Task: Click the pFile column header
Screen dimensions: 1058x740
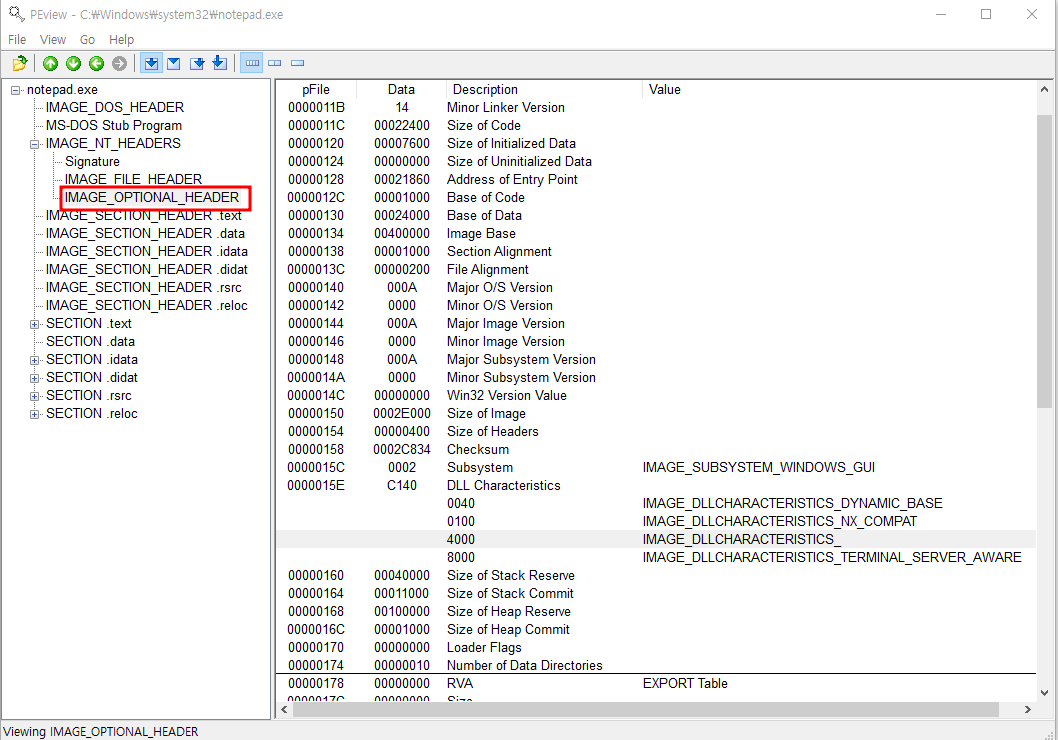Action: pyautogui.click(x=316, y=89)
